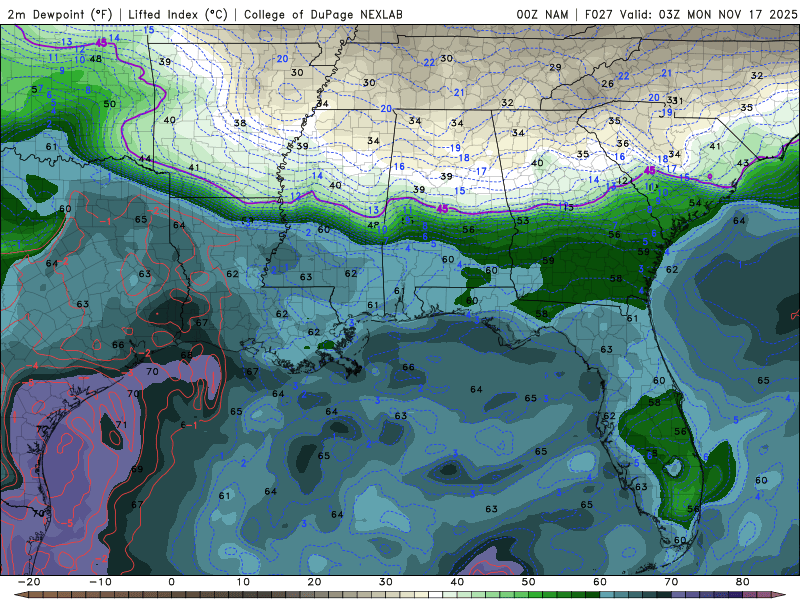800x600 pixels.
Task: Click the dewpoint value "57" on the map
Action: click(x=37, y=89)
